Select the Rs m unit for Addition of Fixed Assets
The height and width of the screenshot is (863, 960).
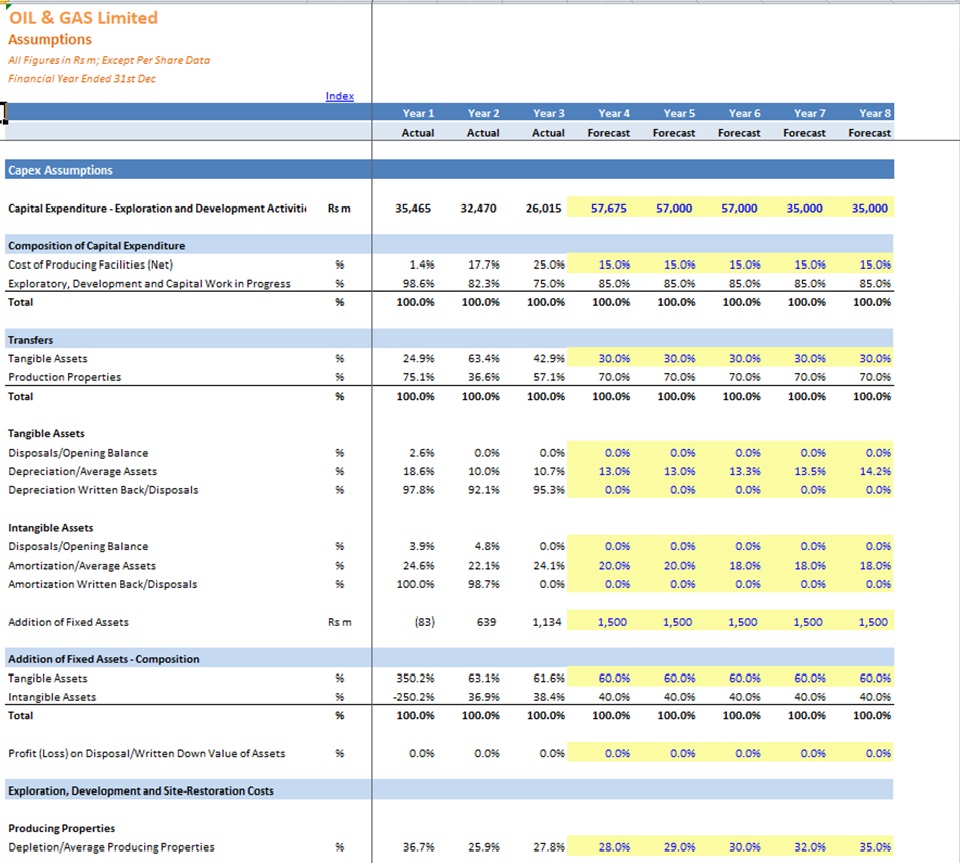tap(339, 622)
